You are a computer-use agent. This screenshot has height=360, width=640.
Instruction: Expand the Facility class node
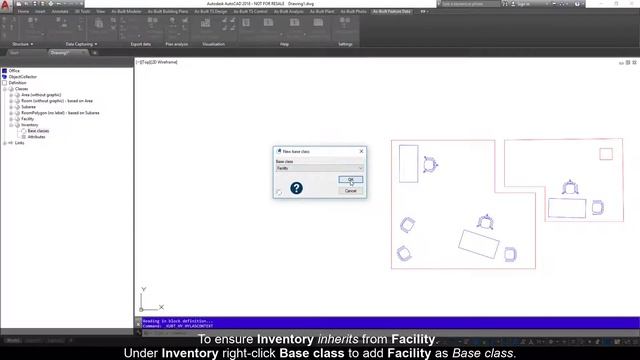[11, 119]
